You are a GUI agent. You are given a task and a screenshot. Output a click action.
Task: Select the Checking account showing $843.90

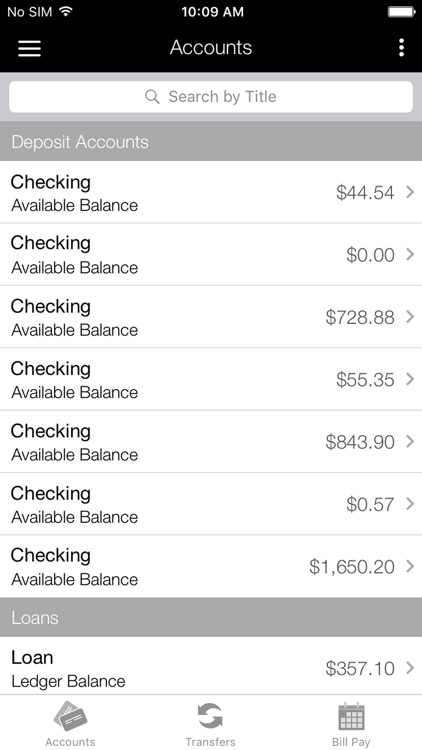211,441
